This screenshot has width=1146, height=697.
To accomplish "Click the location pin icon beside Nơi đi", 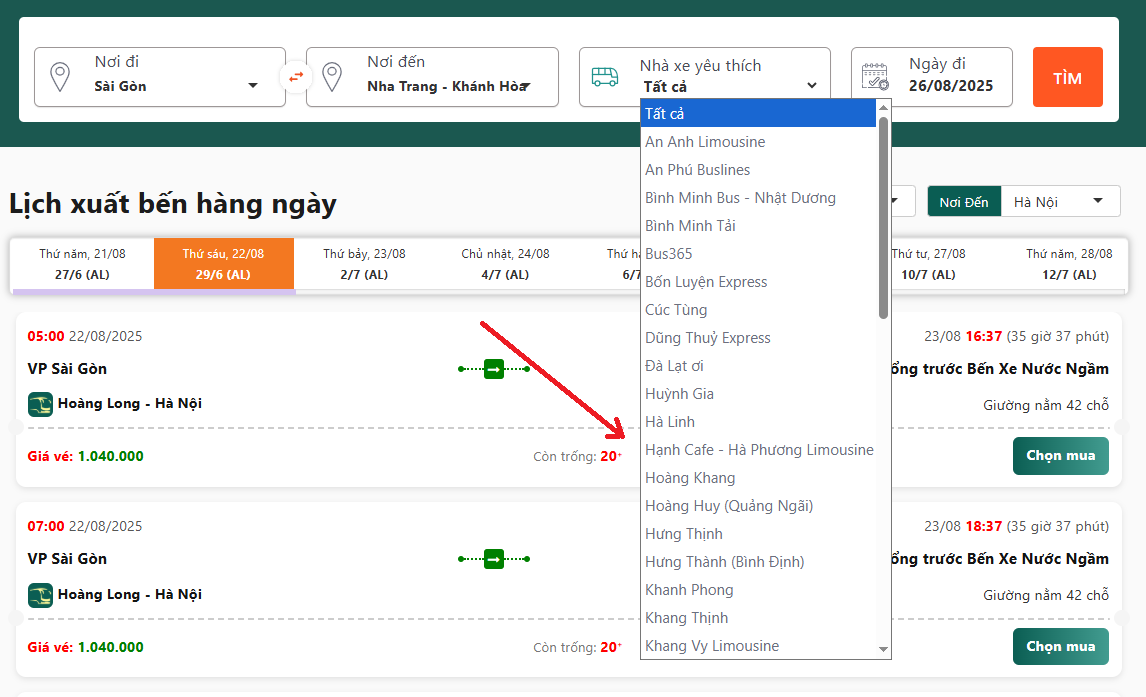I will 60,77.
